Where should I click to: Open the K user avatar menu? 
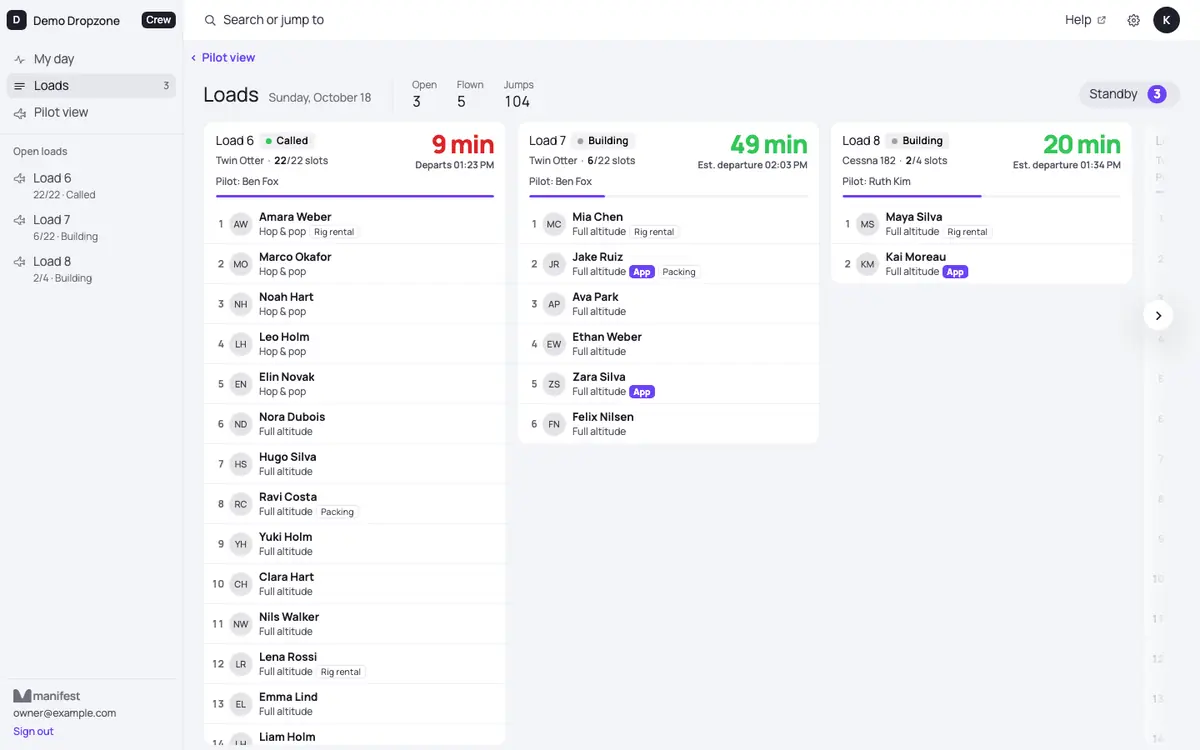(1166, 20)
